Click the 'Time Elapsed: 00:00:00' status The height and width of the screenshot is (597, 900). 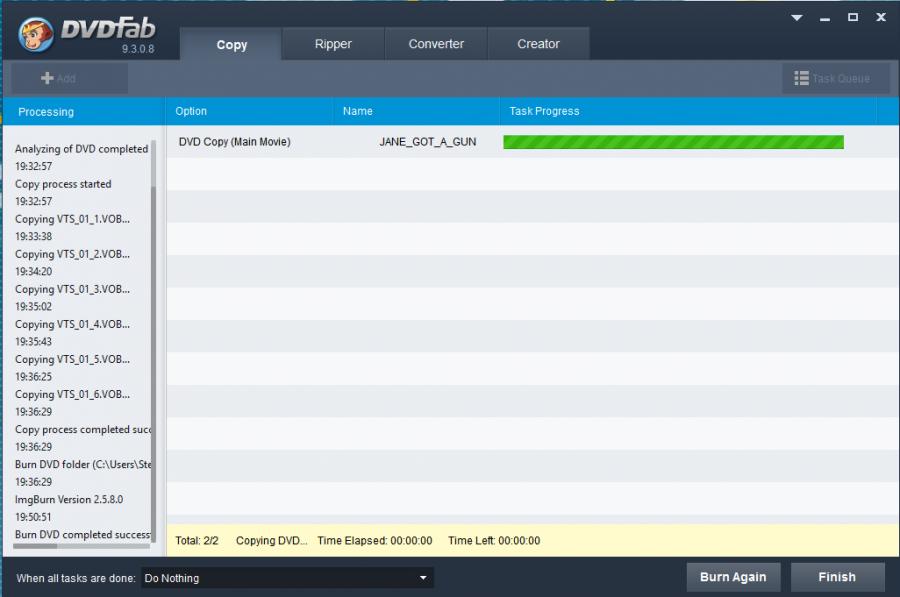coord(375,540)
